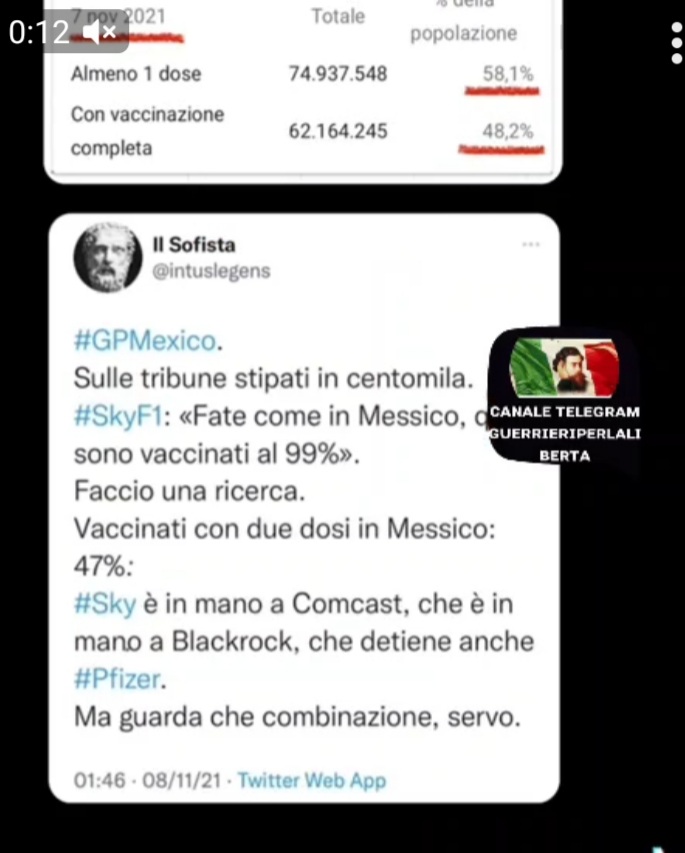Viewport: 685px width, 853px height.
Task: Open the three-dot options menu
Action: pyautogui.click(x=676, y=43)
